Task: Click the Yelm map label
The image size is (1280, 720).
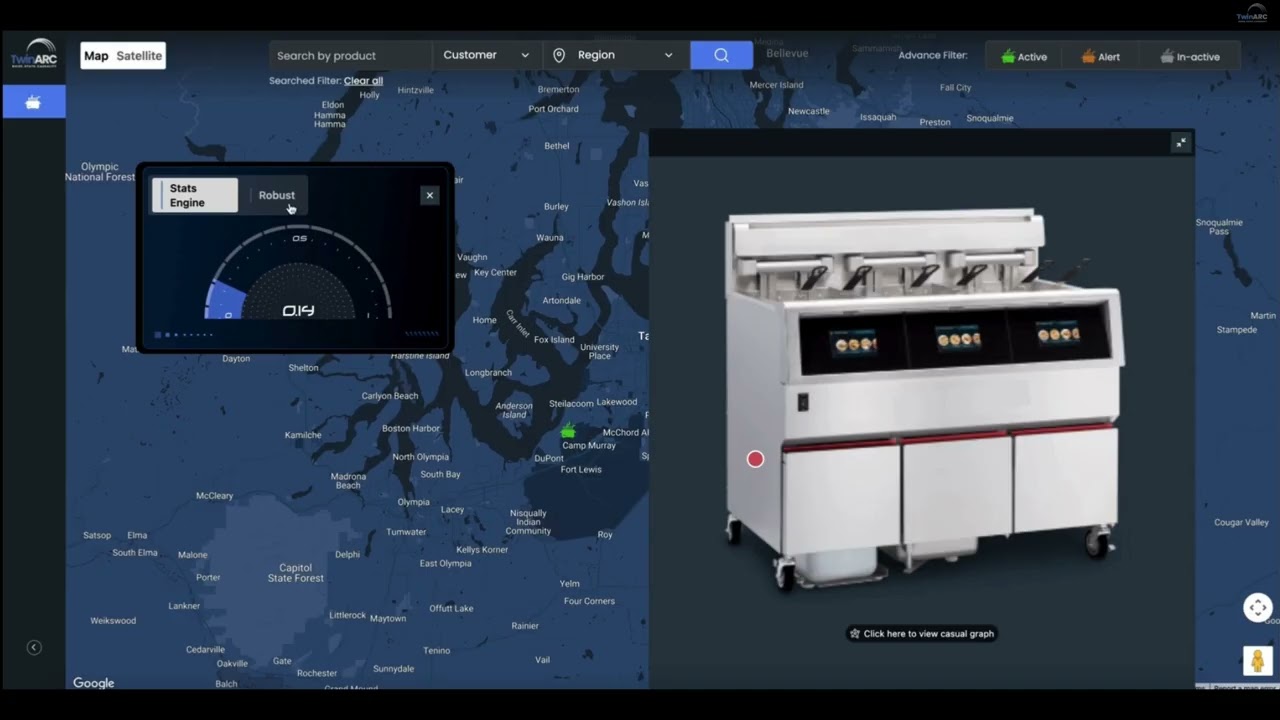Action: click(569, 583)
